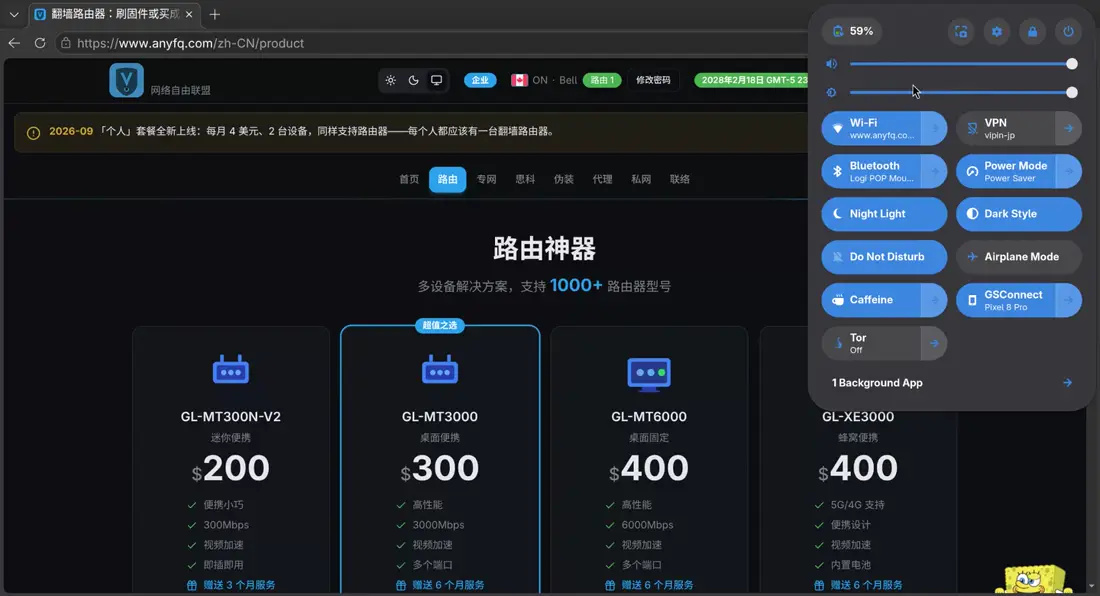
Task: Disable Night Light
Action: coord(884,214)
